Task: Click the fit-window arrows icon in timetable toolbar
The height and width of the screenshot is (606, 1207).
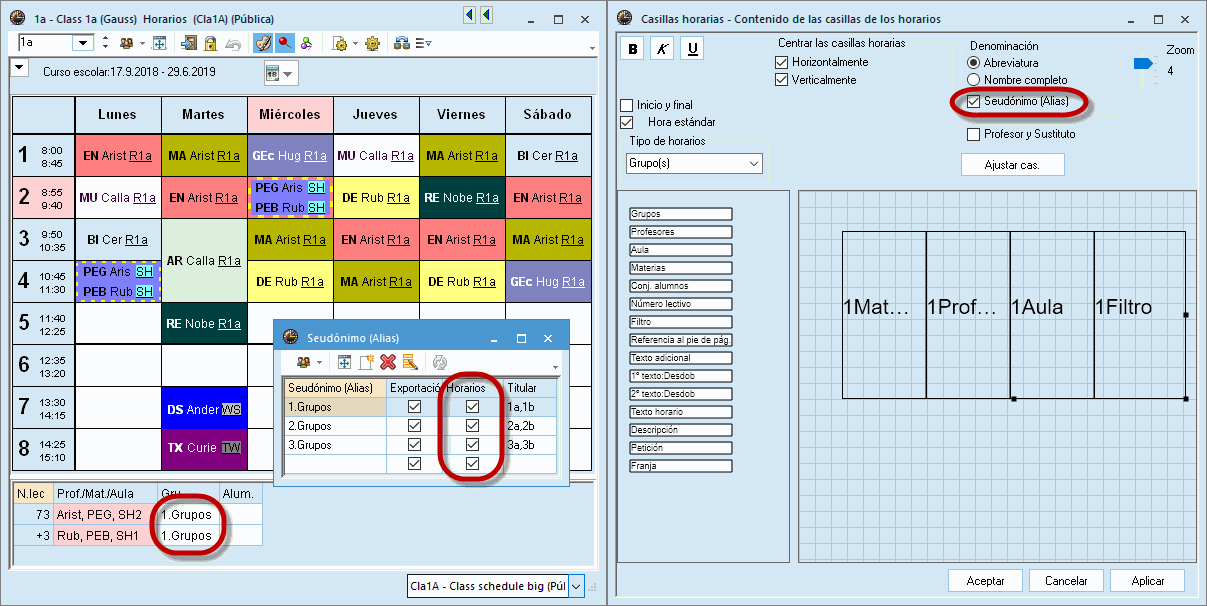Action: pyautogui.click(x=159, y=43)
